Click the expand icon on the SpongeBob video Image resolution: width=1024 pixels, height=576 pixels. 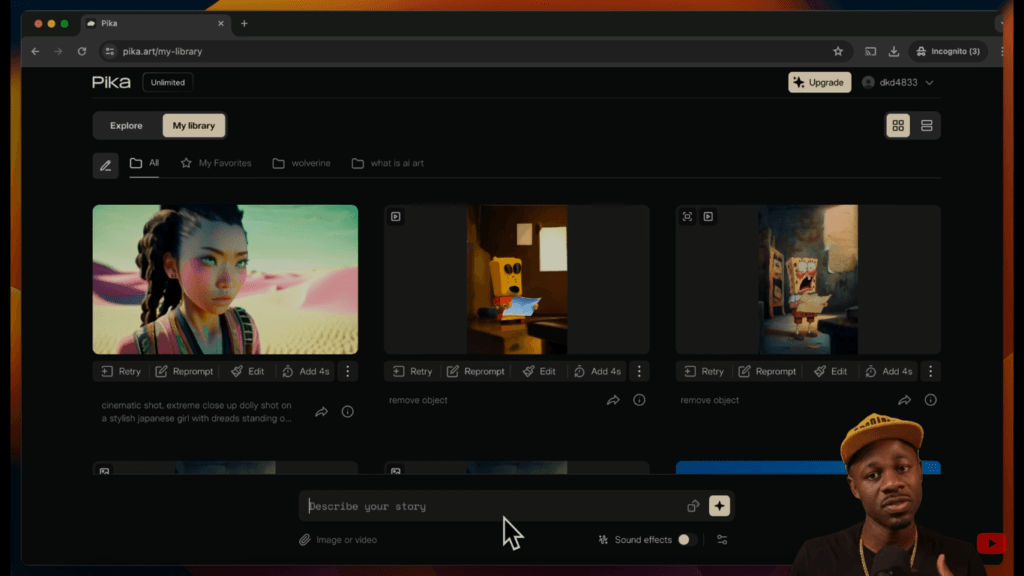686,216
